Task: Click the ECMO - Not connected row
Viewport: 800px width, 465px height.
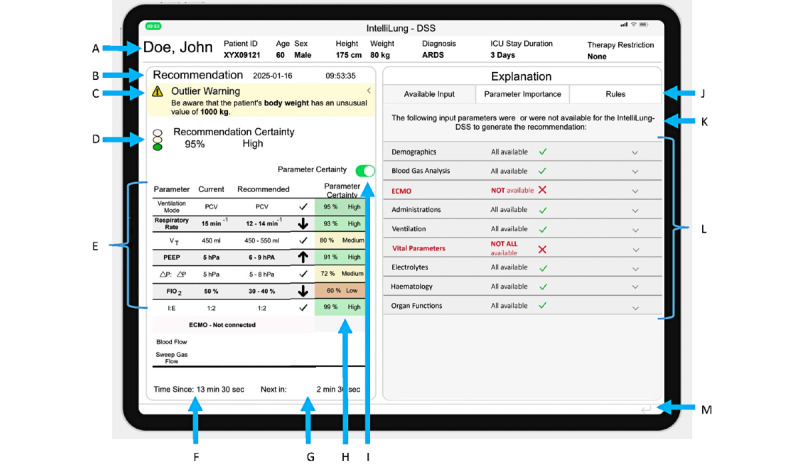Action: tap(222, 325)
